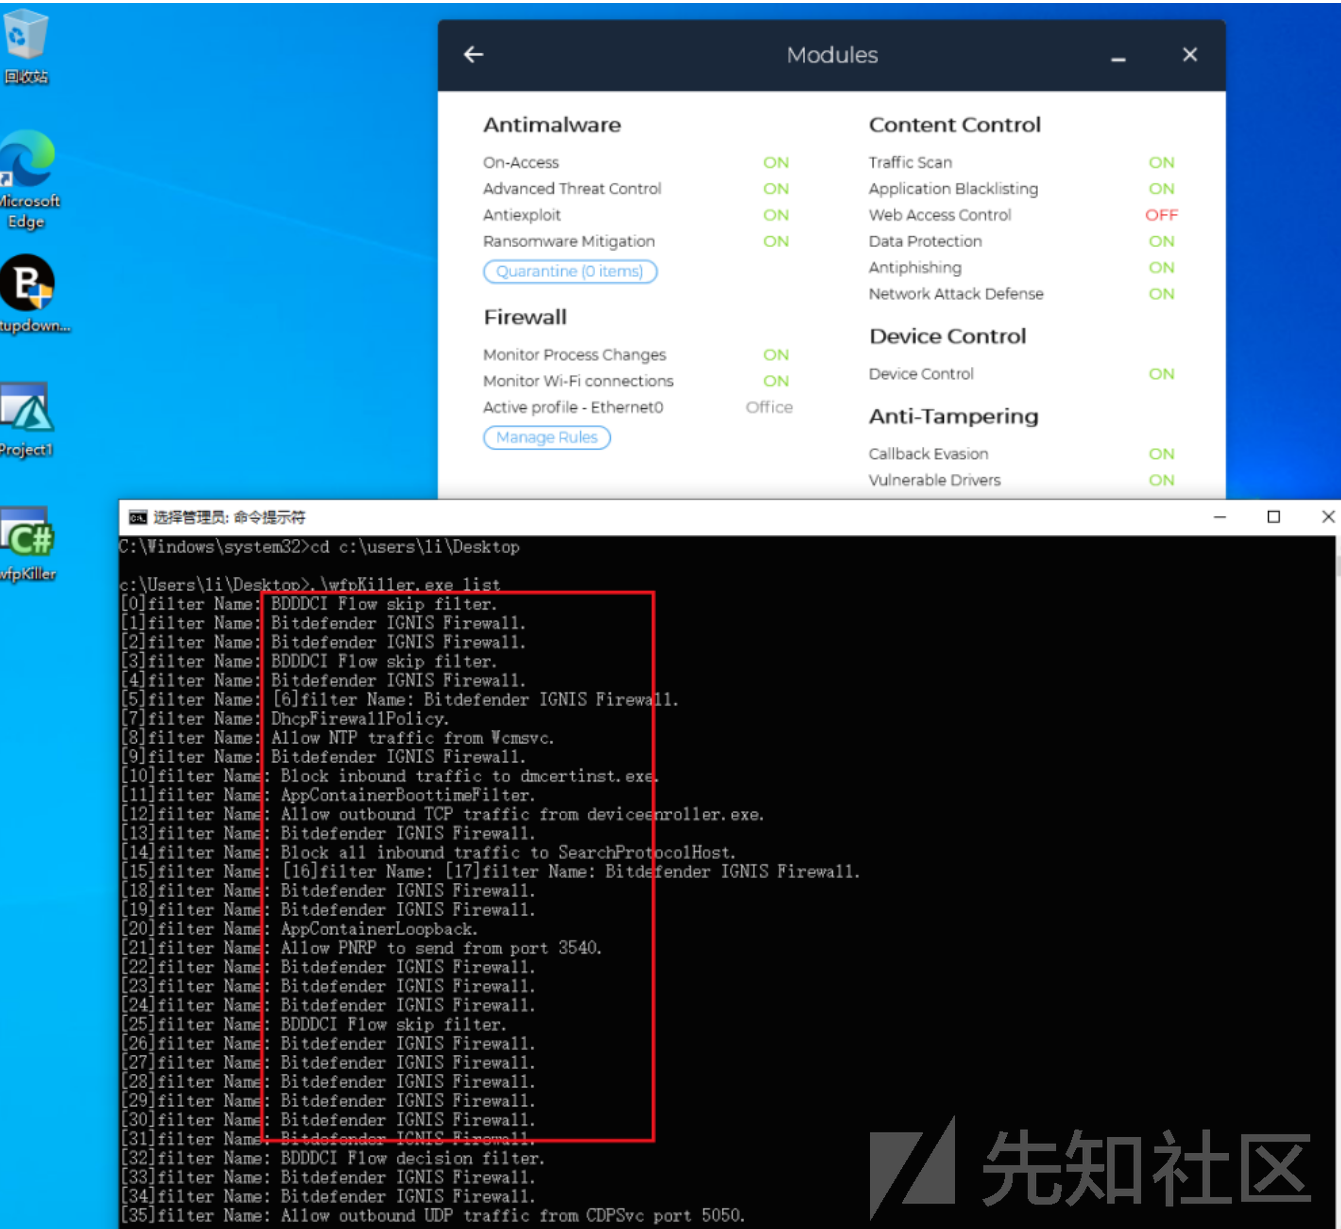1341x1229 pixels.
Task: Click the Antiphishing label
Action: pyautogui.click(x=915, y=268)
